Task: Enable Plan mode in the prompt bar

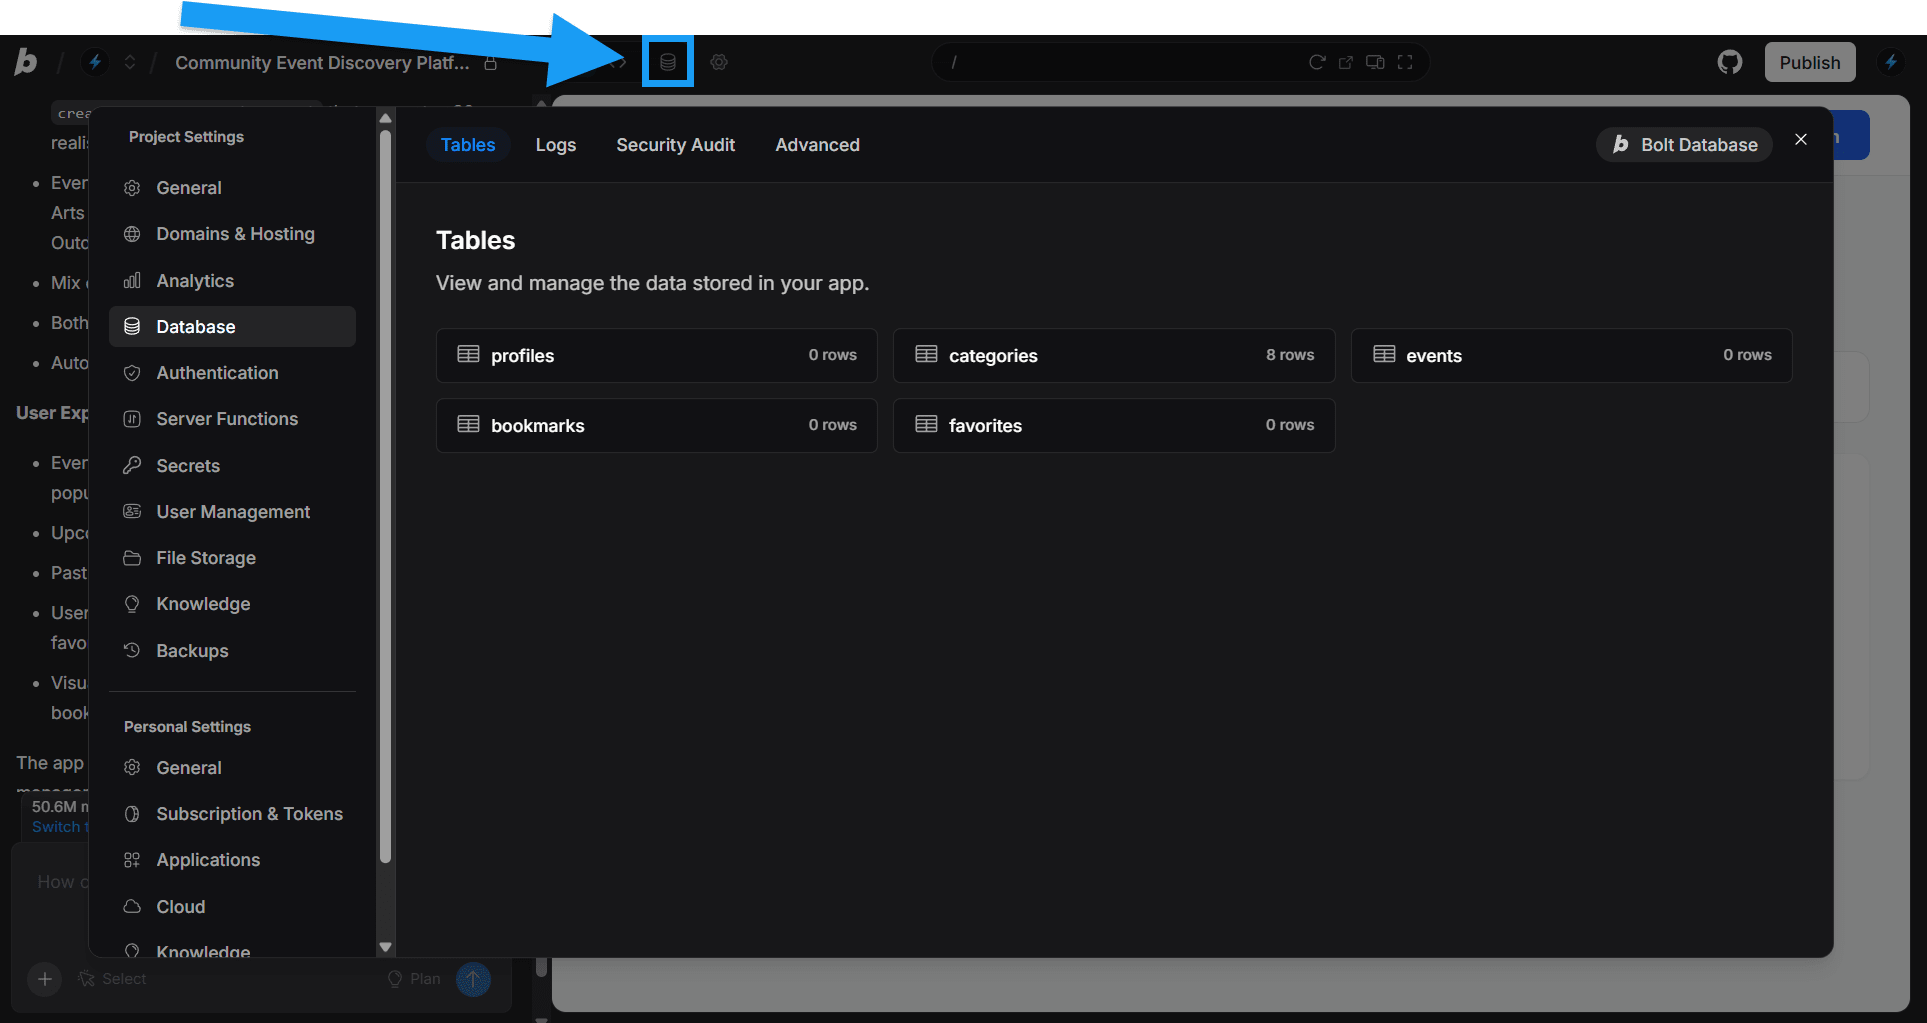Action: click(x=413, y=978)
